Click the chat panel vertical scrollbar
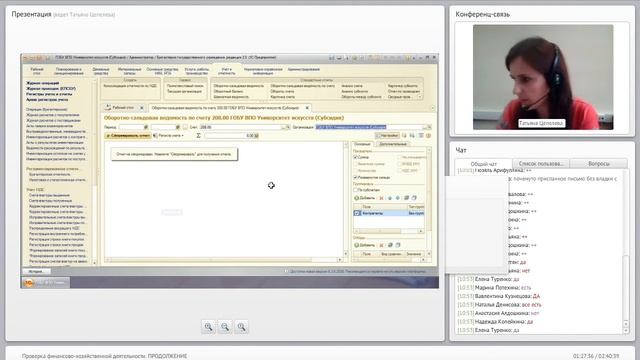This screenshot has height=360, width=640. [x=626, y=250]
